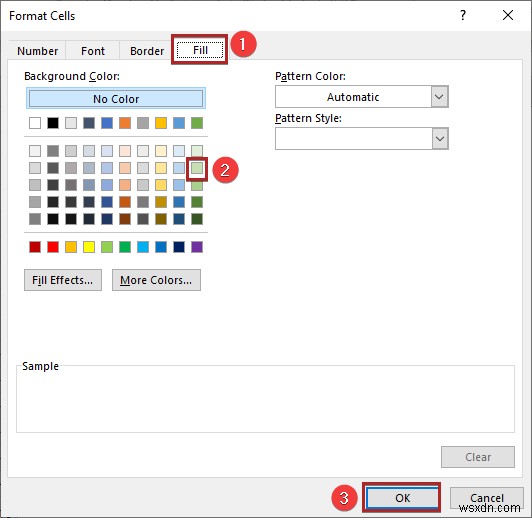Click the empty Pattern Style field
This screenshot has width=532, height=518.
(x=354, y=139)
